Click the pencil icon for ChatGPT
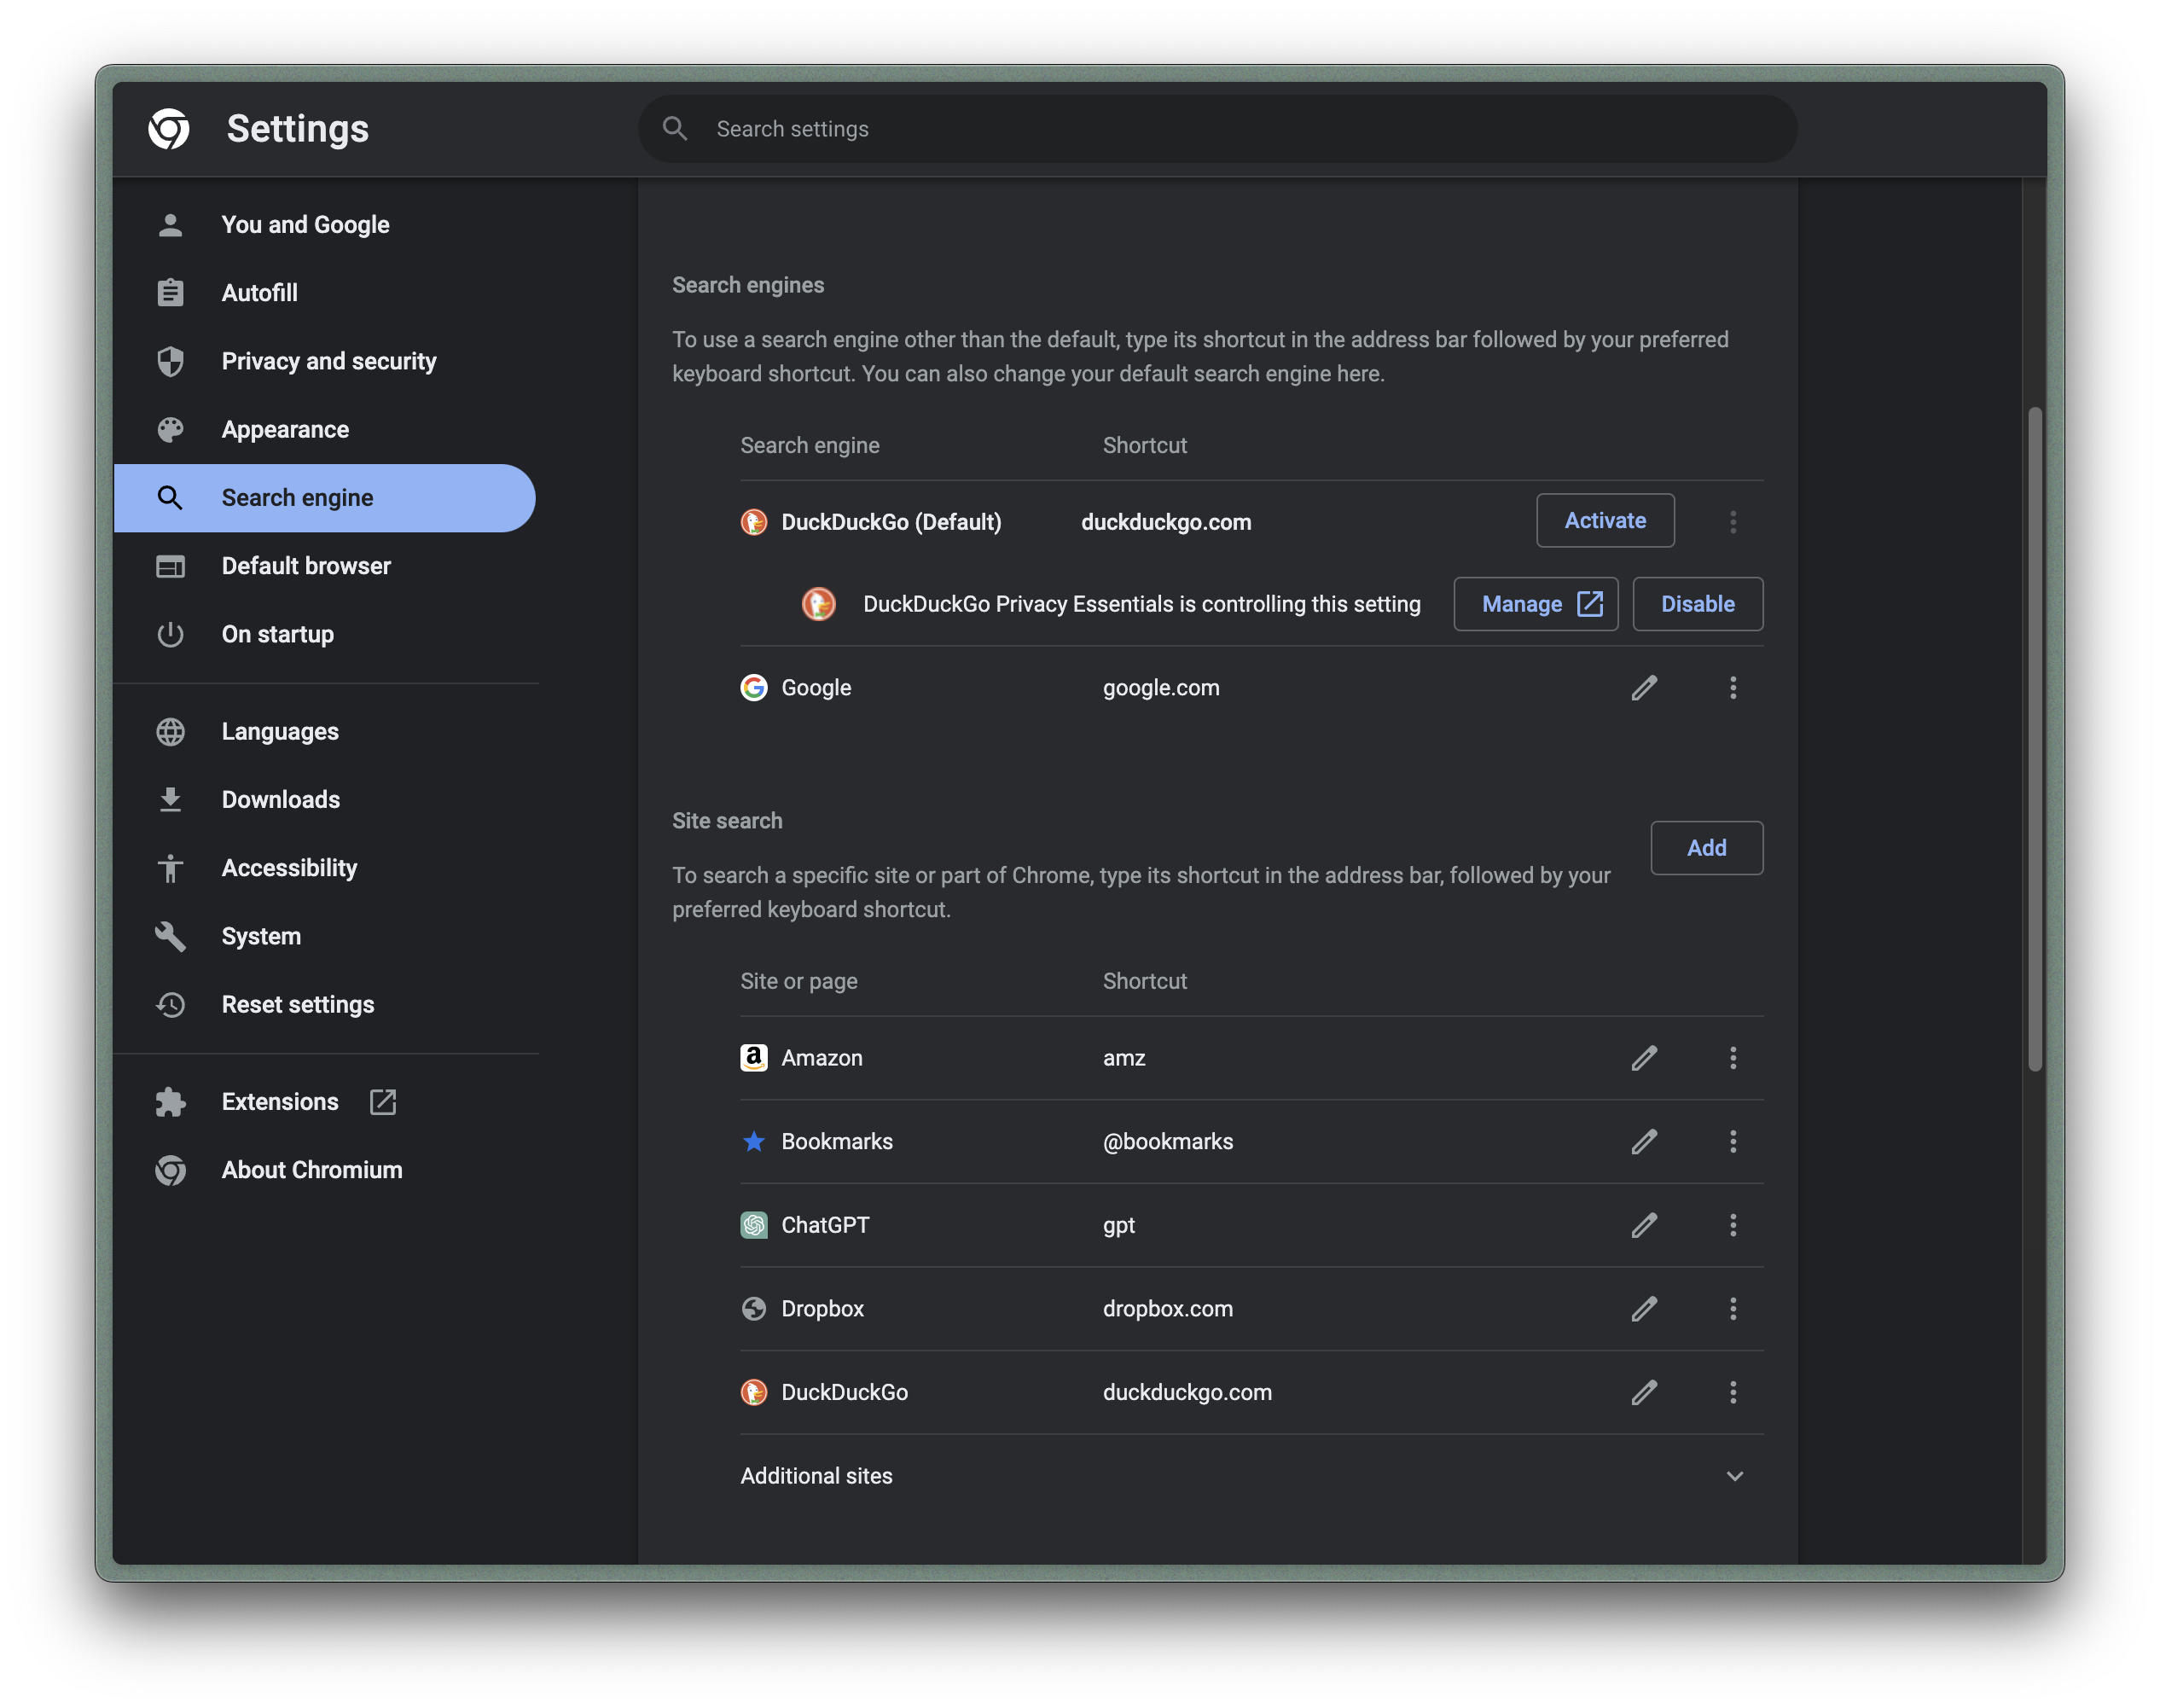The height and width of the screenshot is (1708, 2160). click(x=1644, y=1225)
